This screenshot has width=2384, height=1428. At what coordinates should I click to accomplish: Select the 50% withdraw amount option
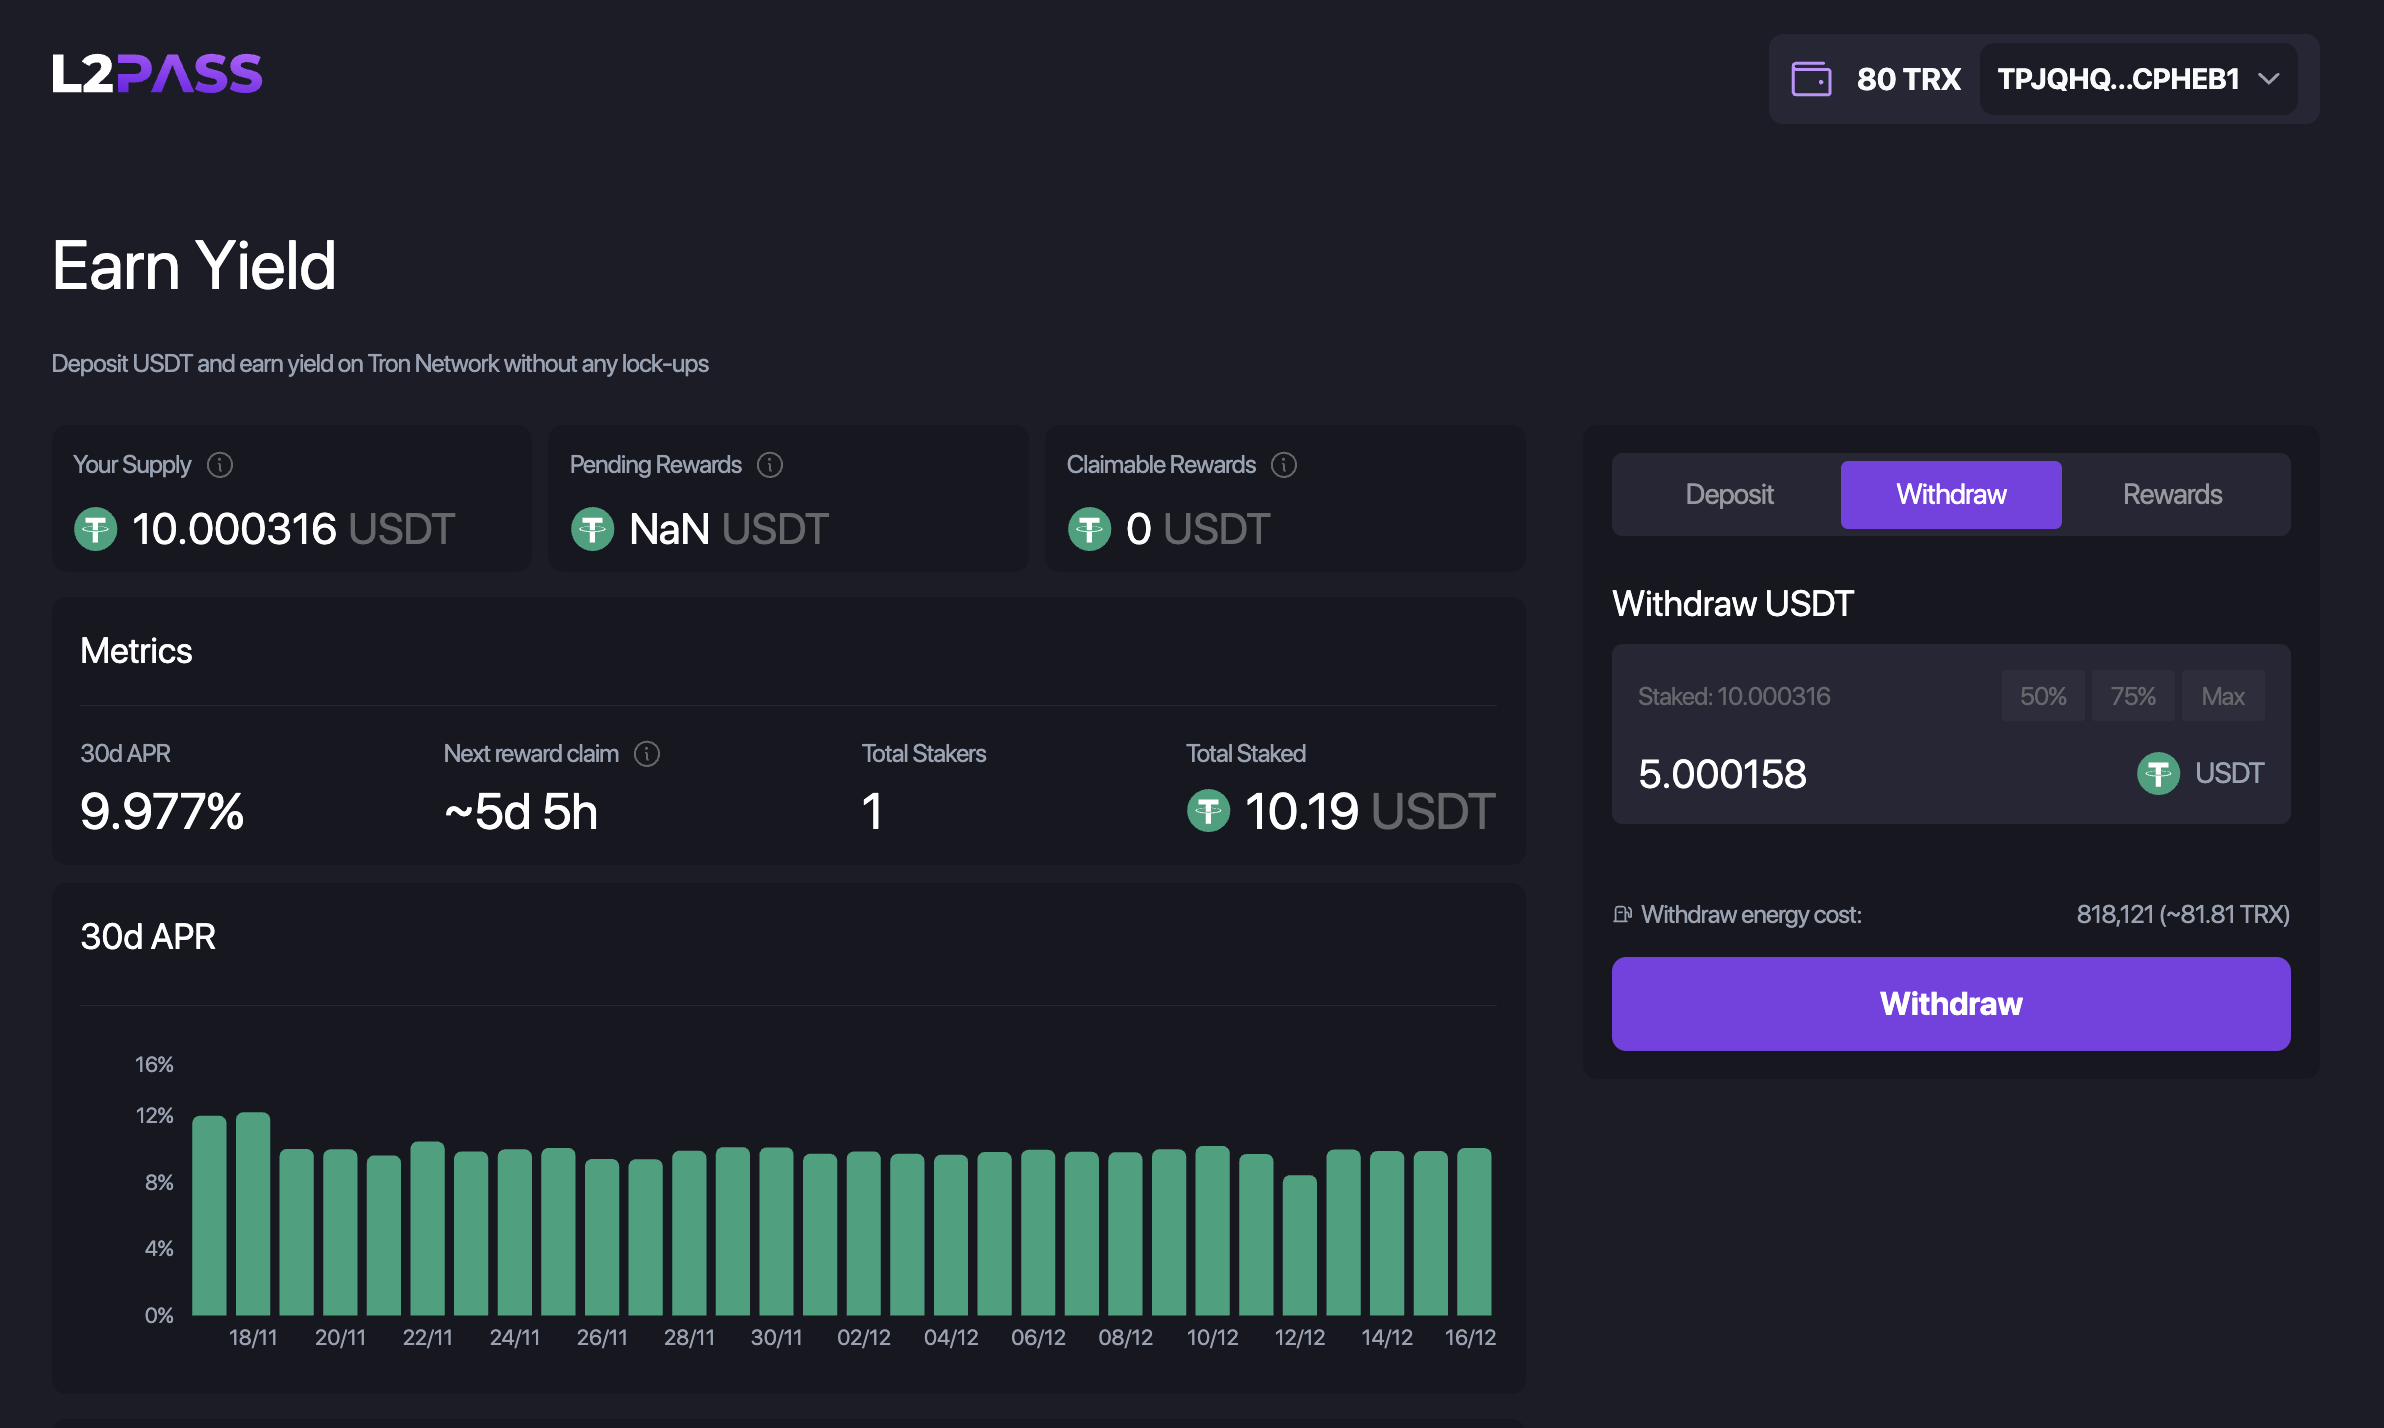(x=2043, y=695)
